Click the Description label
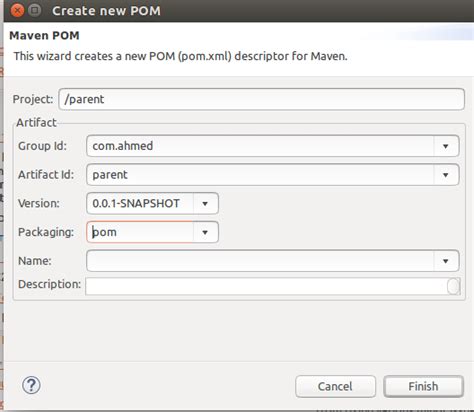 click(49, 284)
